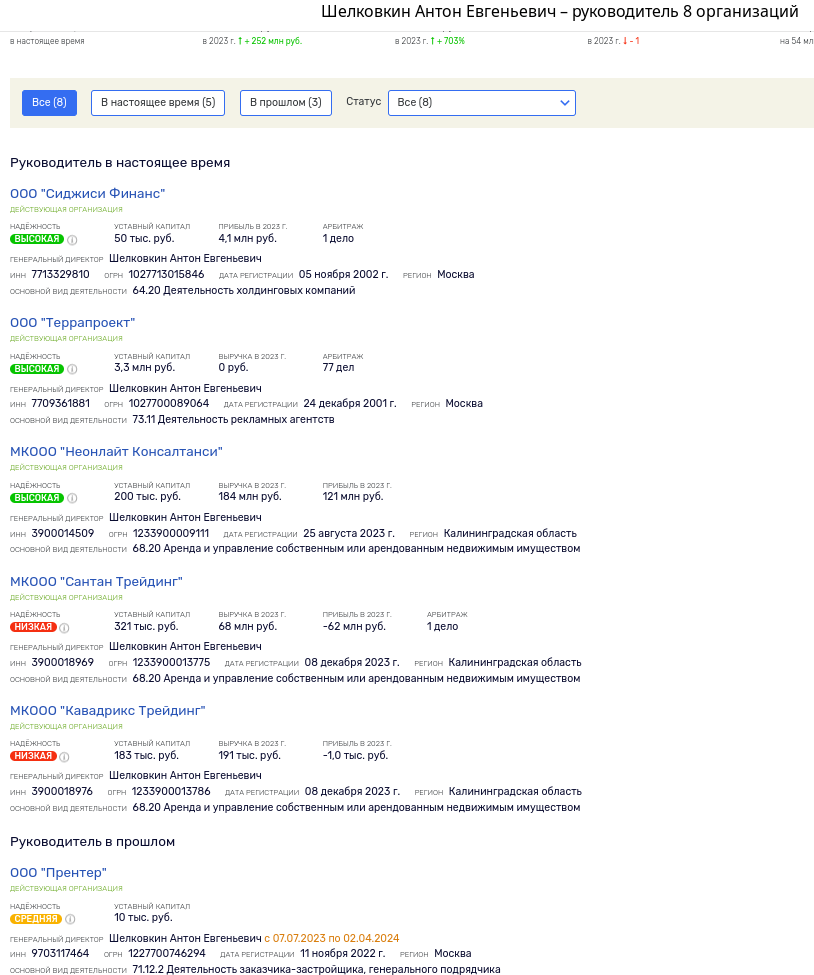Click OGRN 1233900013786
Image resolution: width=814 pixels, height=975 pixels.
171,792
